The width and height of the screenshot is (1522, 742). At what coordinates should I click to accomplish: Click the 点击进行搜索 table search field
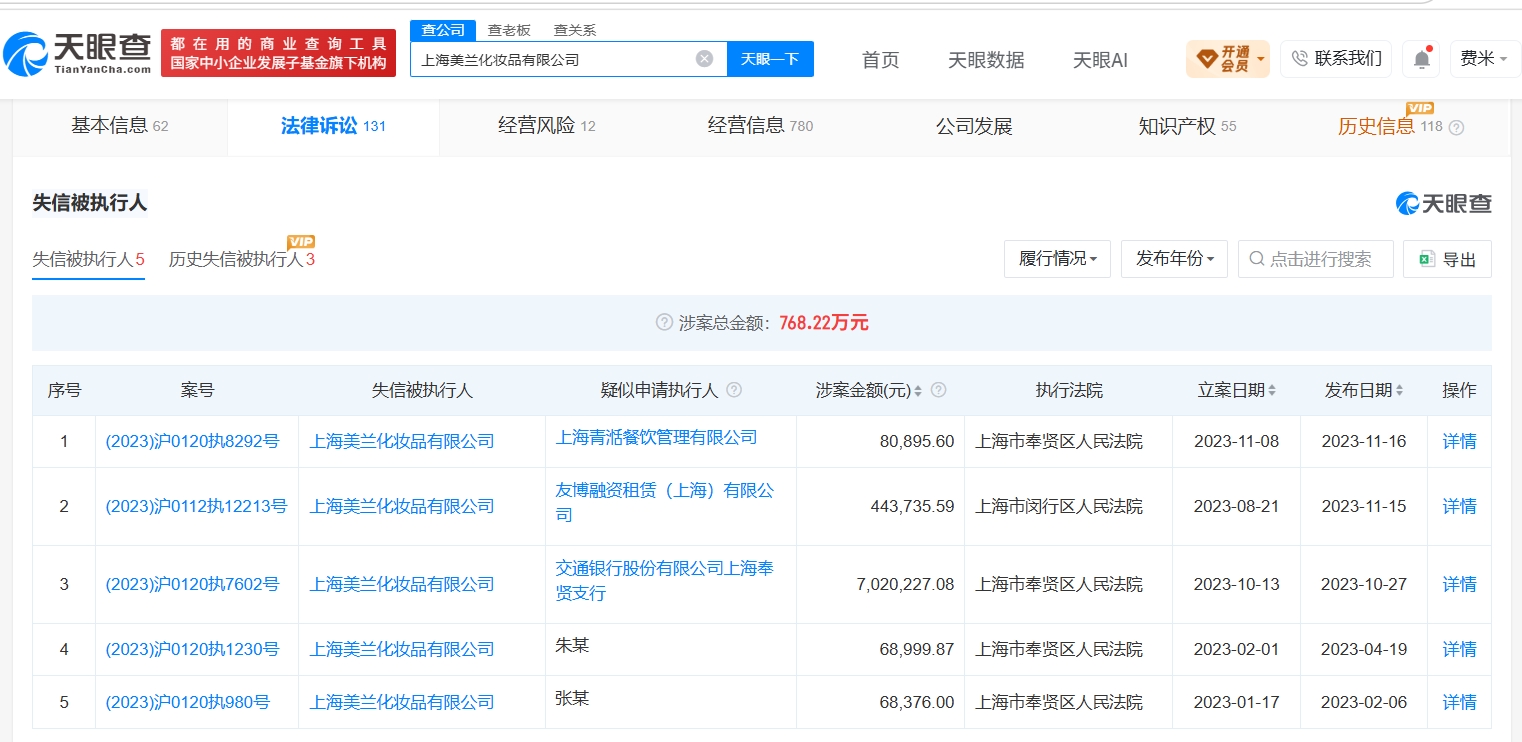point(1316,259)
